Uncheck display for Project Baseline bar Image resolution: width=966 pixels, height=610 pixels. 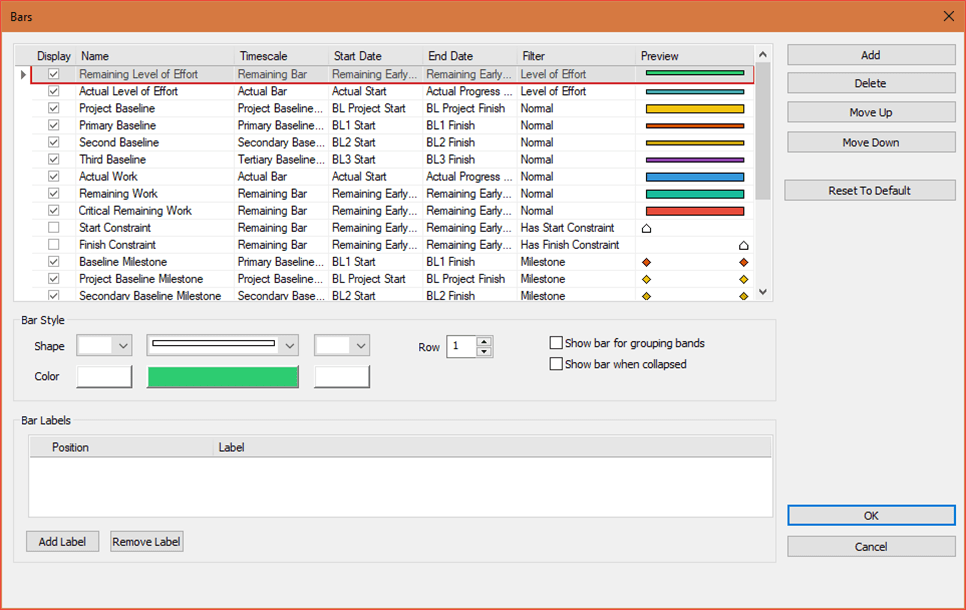[x=54, y=108]
